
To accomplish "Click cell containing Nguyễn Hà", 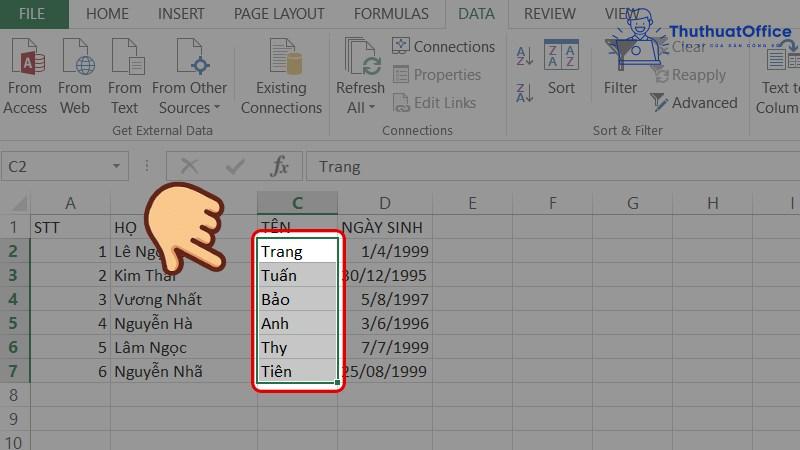I will tap(184, 323).
